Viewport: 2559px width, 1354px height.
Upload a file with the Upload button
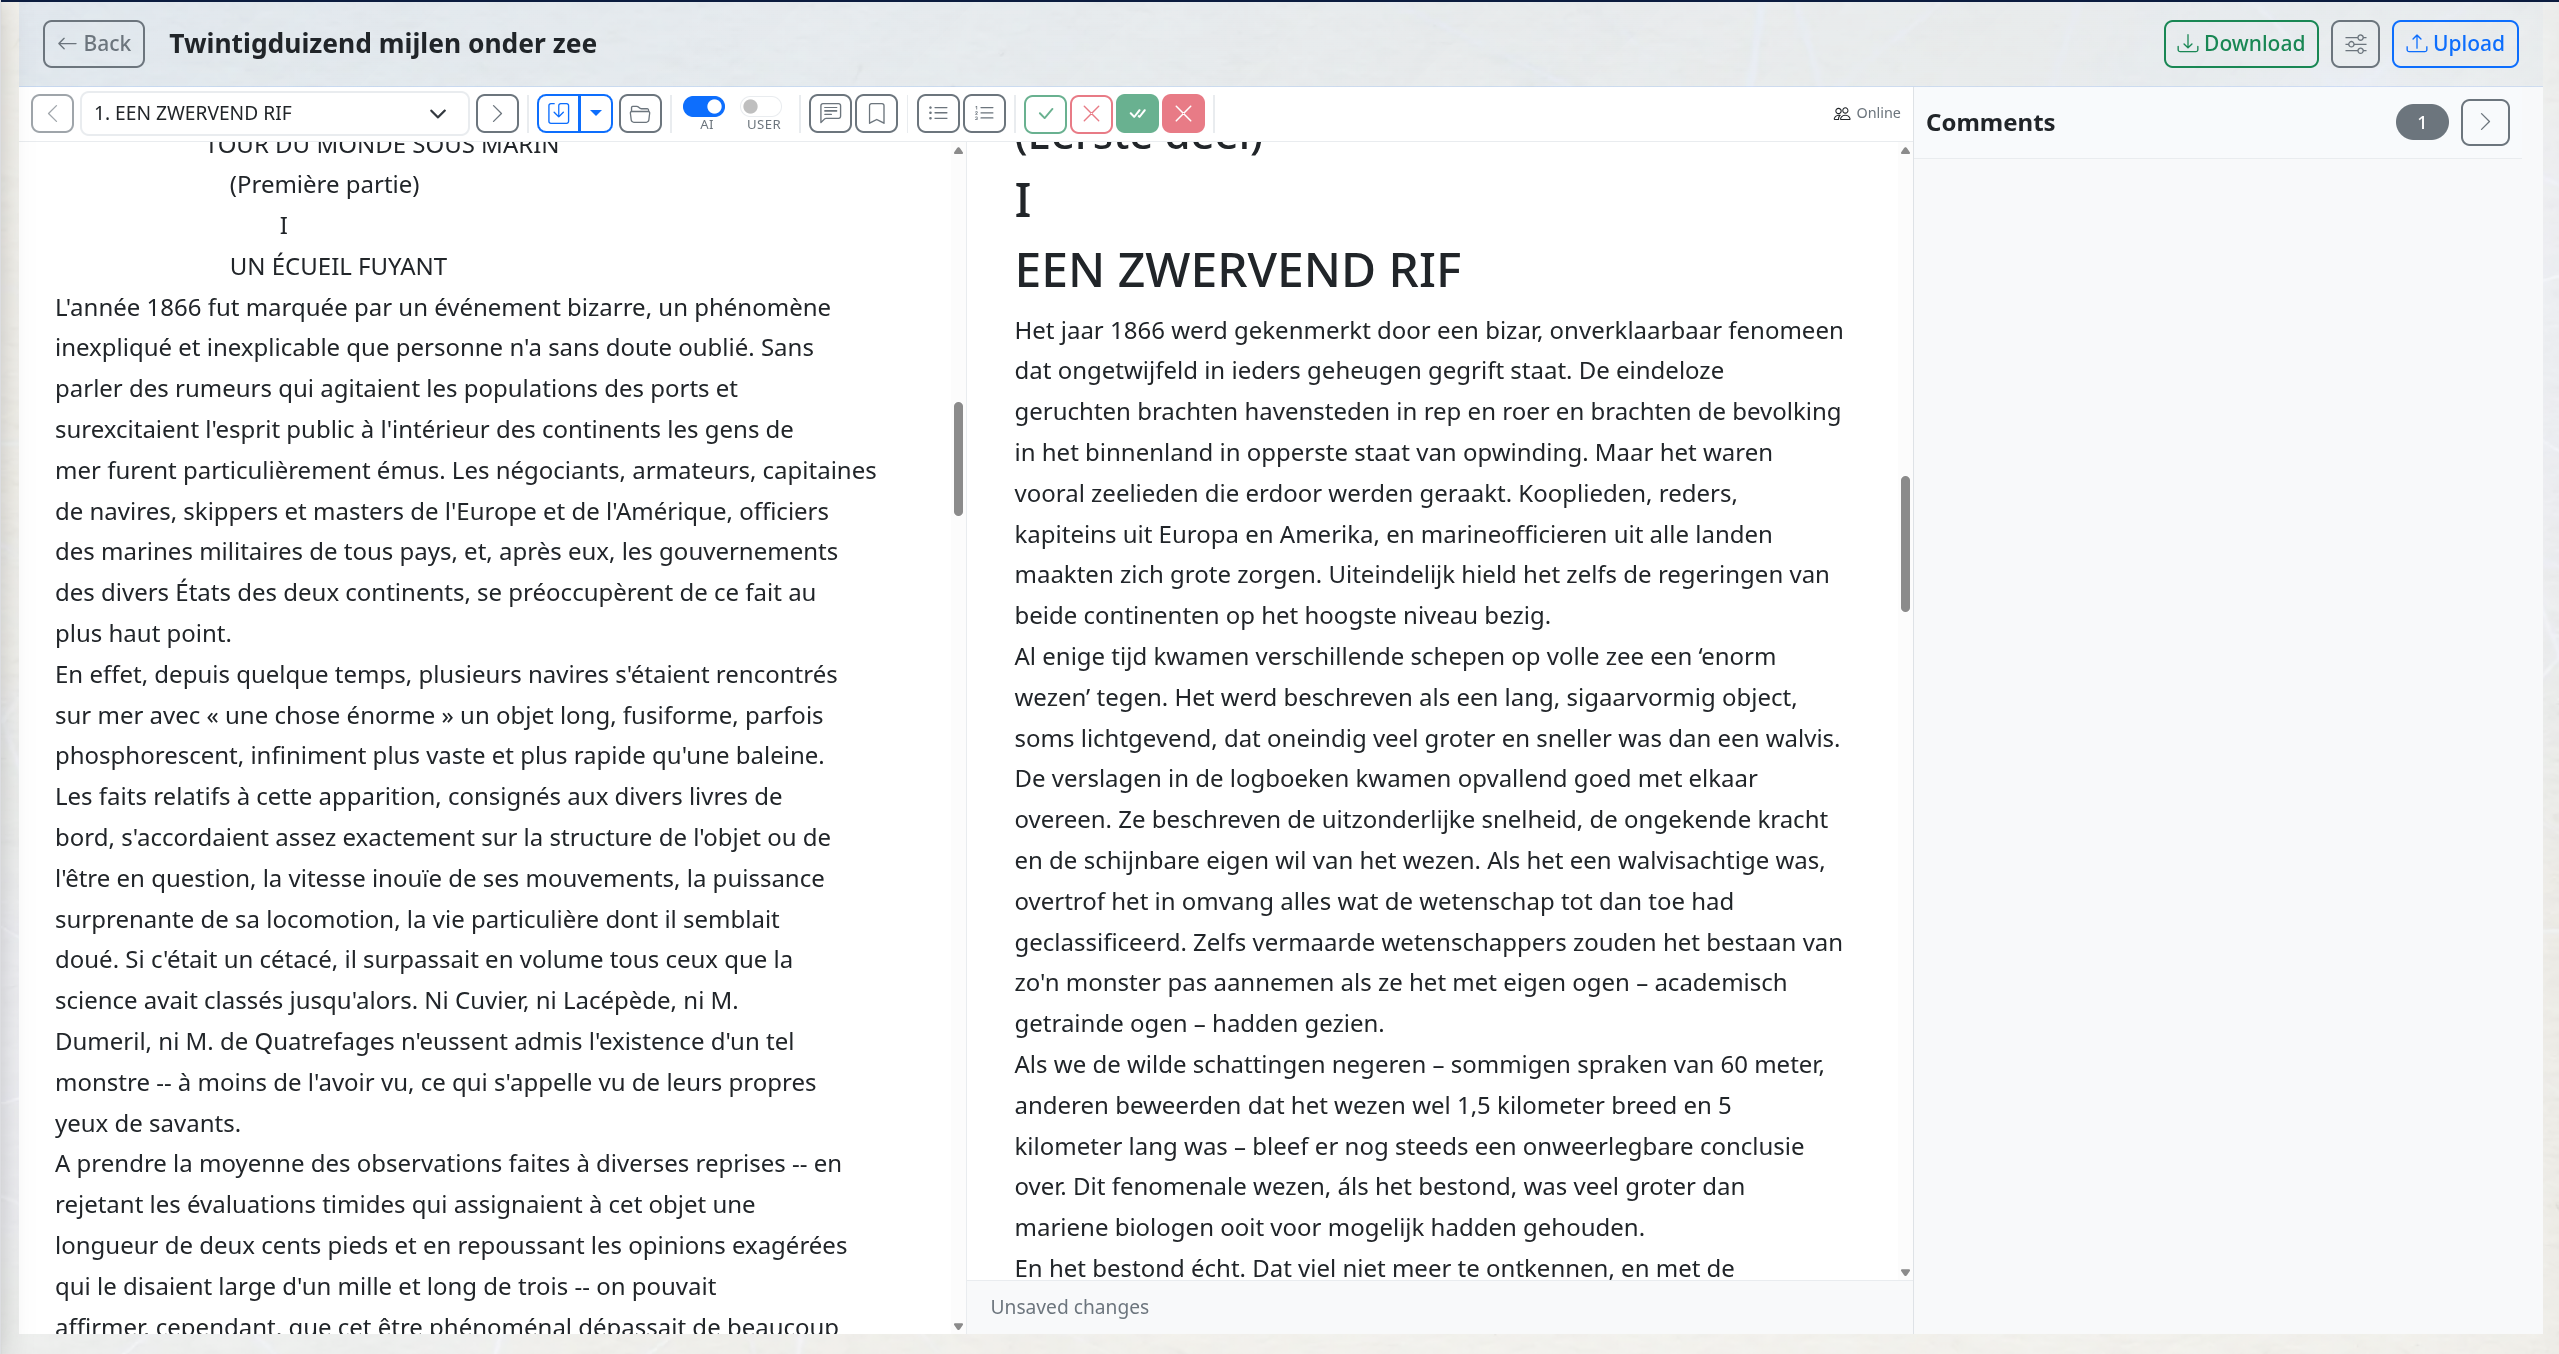pyautogui.click(x=2454, y=44)
